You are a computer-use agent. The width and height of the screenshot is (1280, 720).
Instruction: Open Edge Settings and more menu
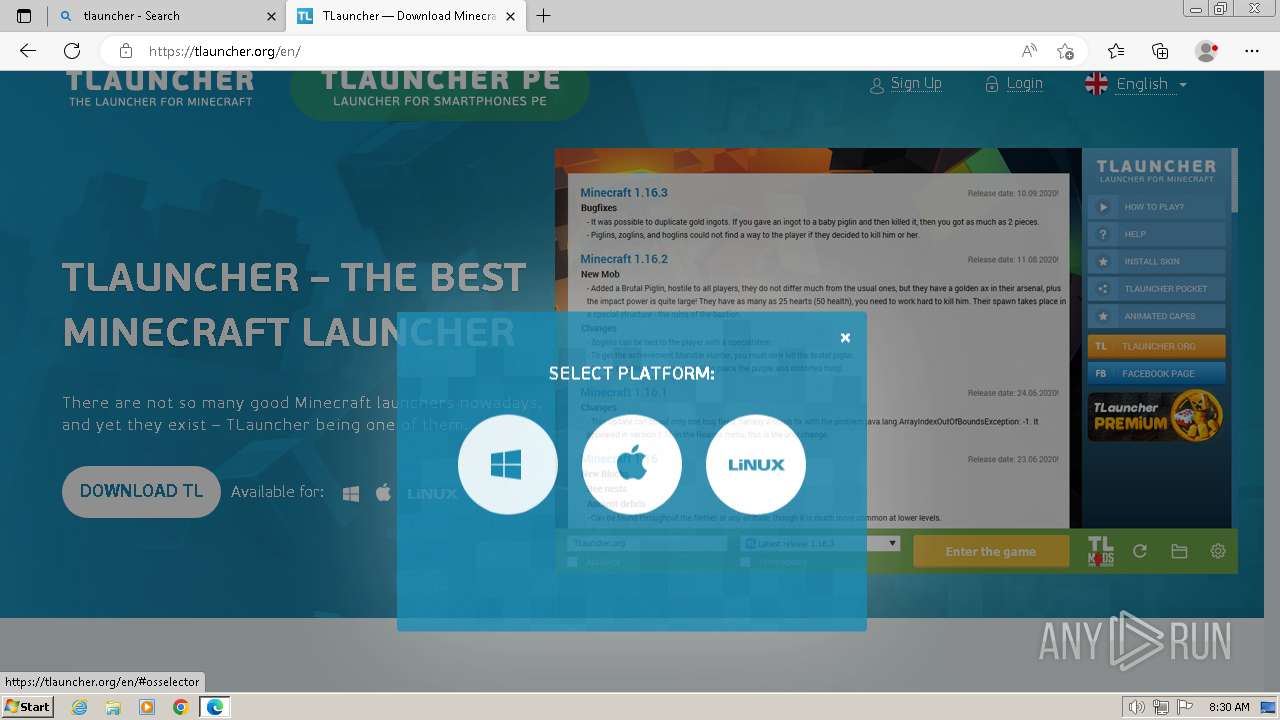[1252, 51]
